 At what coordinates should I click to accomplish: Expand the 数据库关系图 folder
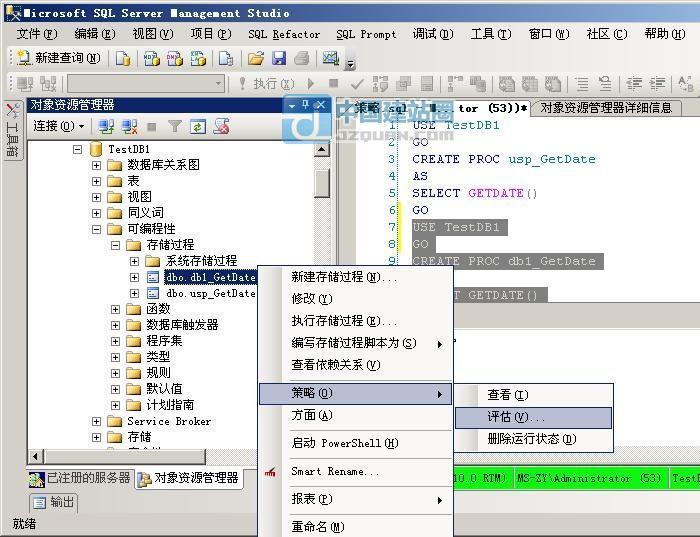pyautogui.click(x=96, y=165)
